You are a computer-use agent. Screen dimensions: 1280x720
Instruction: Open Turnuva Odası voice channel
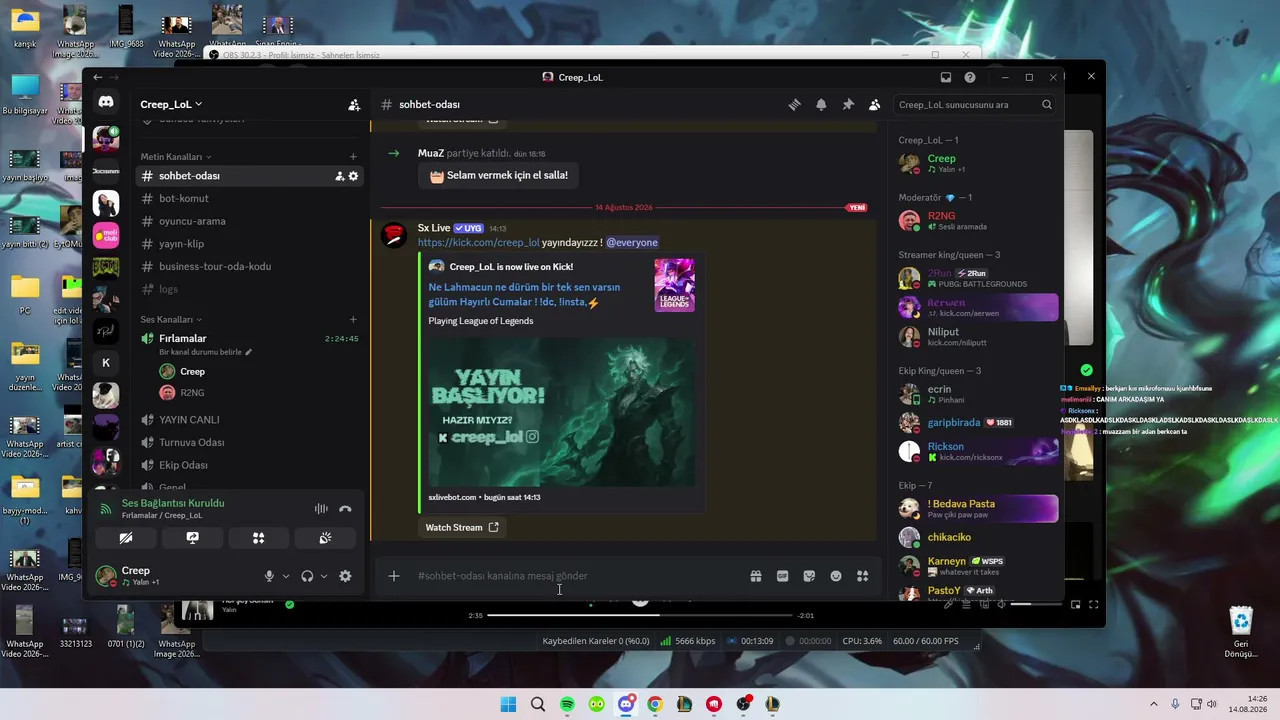249,442
